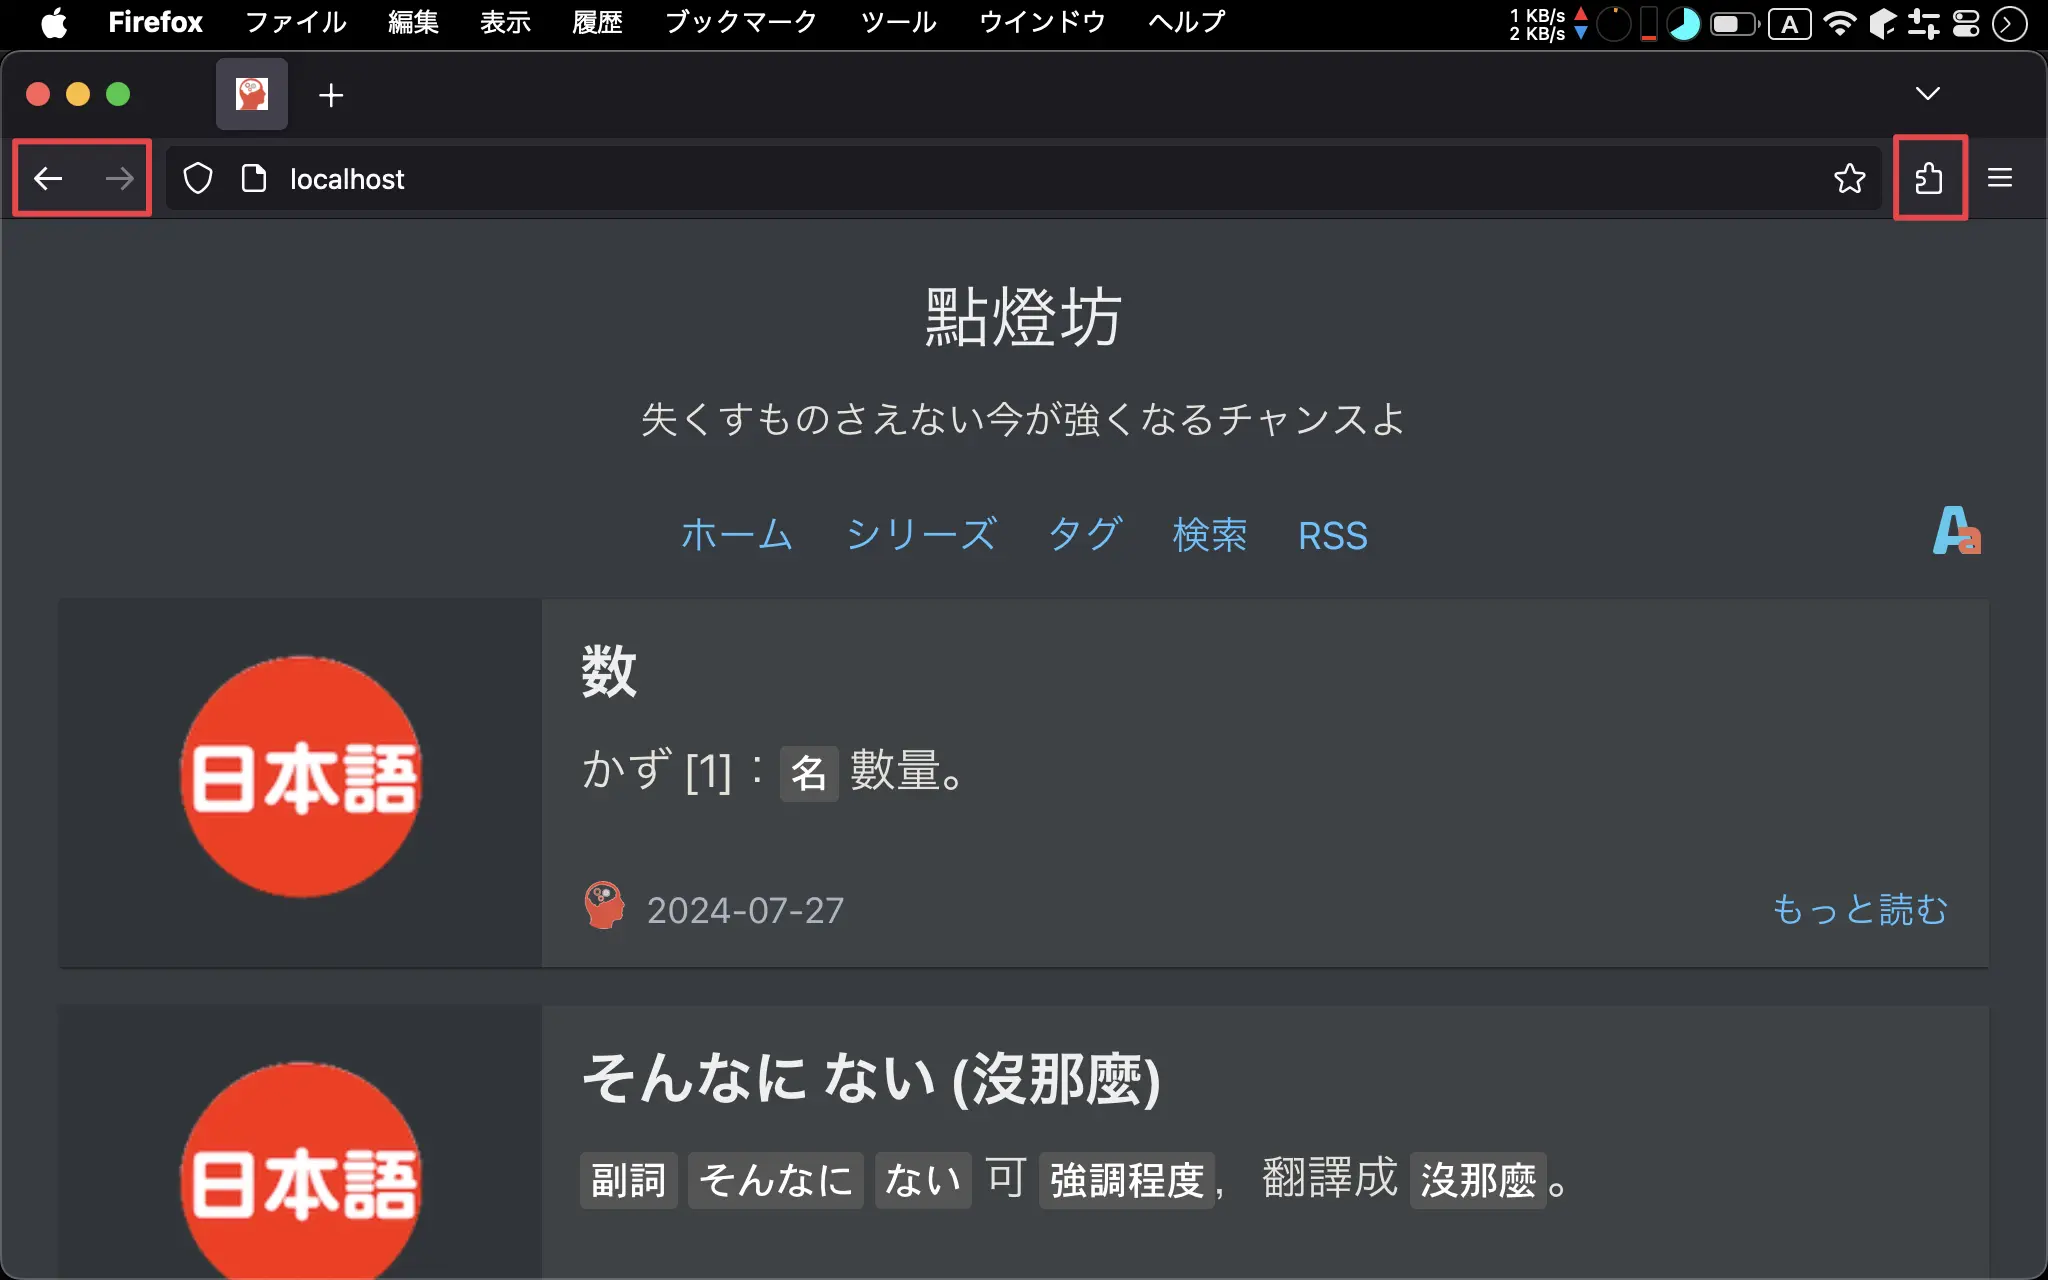Viewport: 2048px width, 1280px height.
Task: Click the 沒那麼 highlighted word in the excerpt
Action: (x=1478, y=1180)
